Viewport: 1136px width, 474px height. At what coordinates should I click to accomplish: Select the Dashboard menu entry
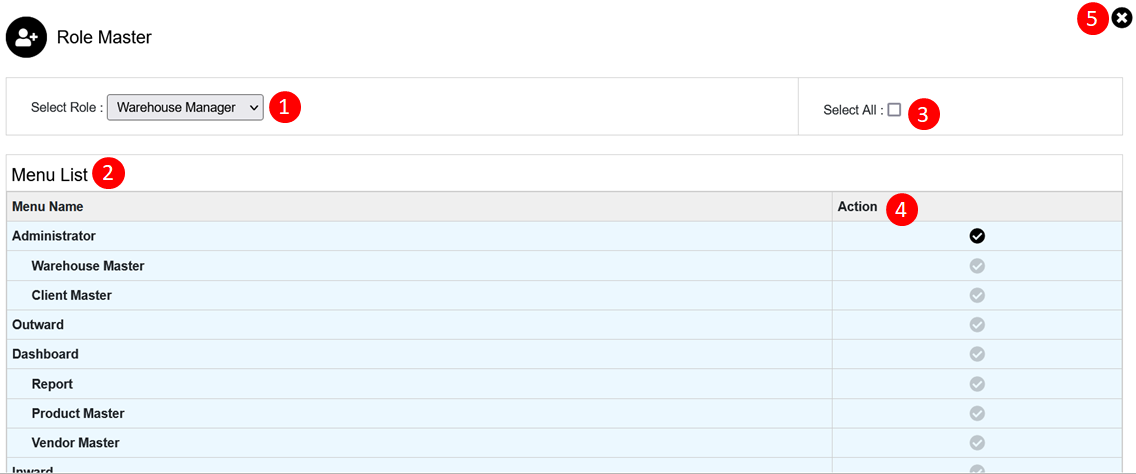45,354
